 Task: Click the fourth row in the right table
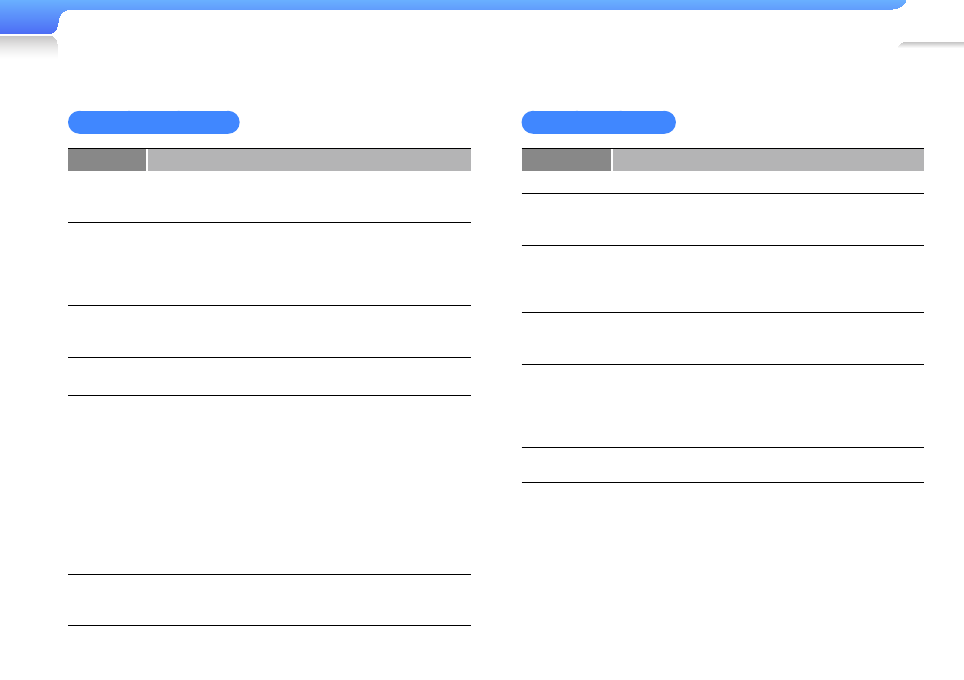click(723, 338)
